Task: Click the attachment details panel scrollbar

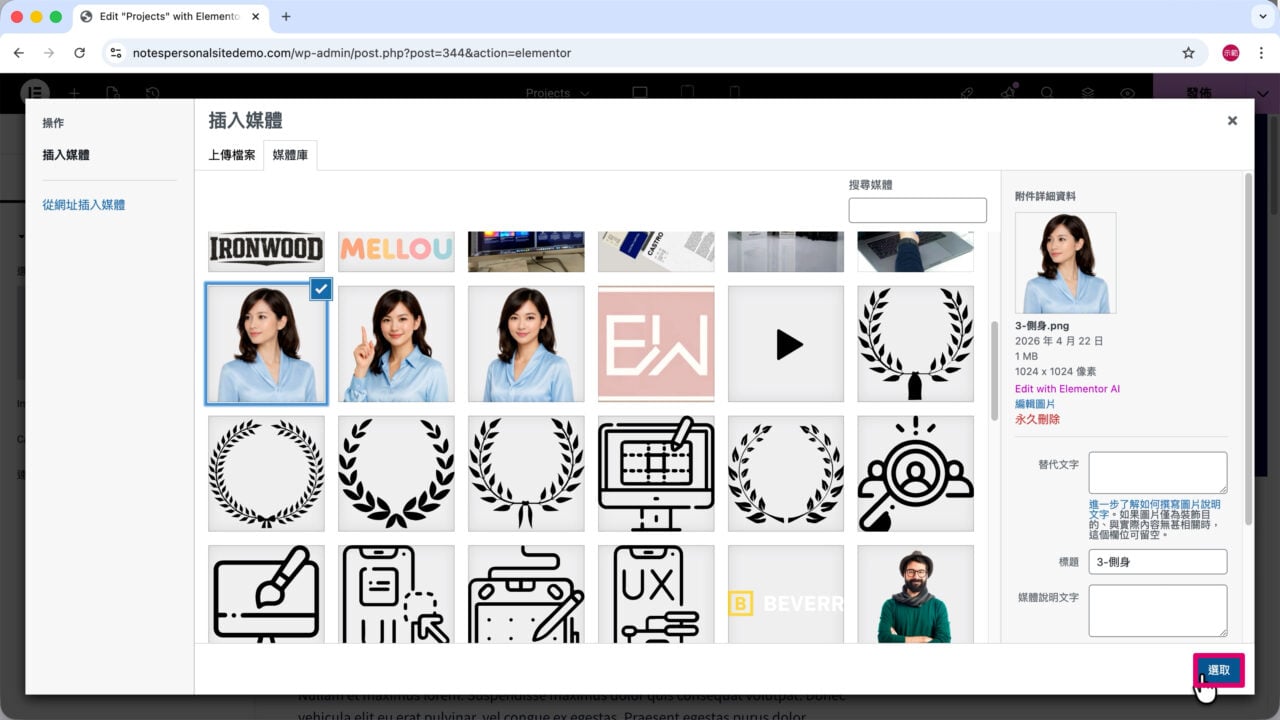Action: point(1248,350)
